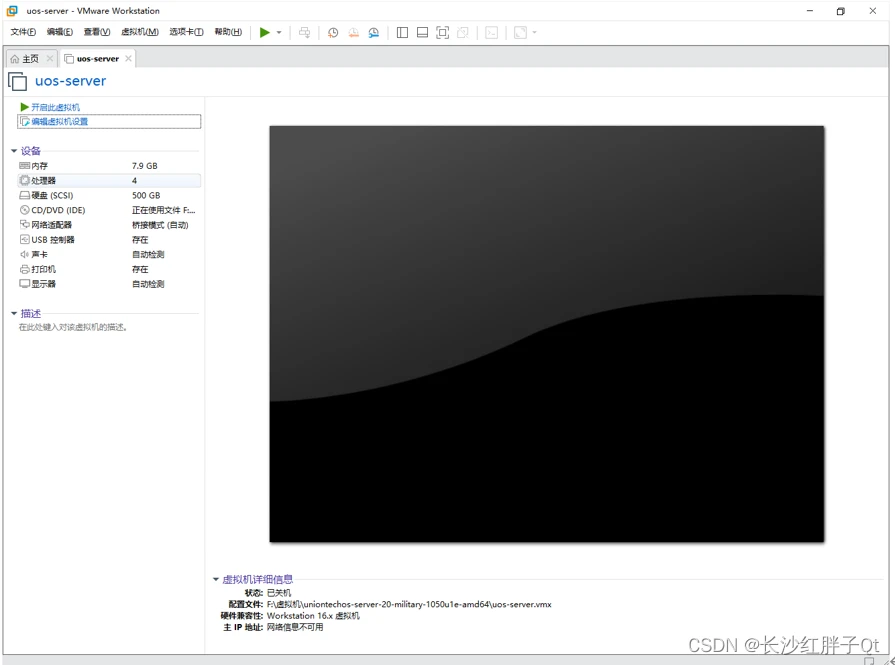Screen dimensions: 895x665
Task: Toggle the thumbnail bar toolbar icon
Action: [x=422, y=32]
